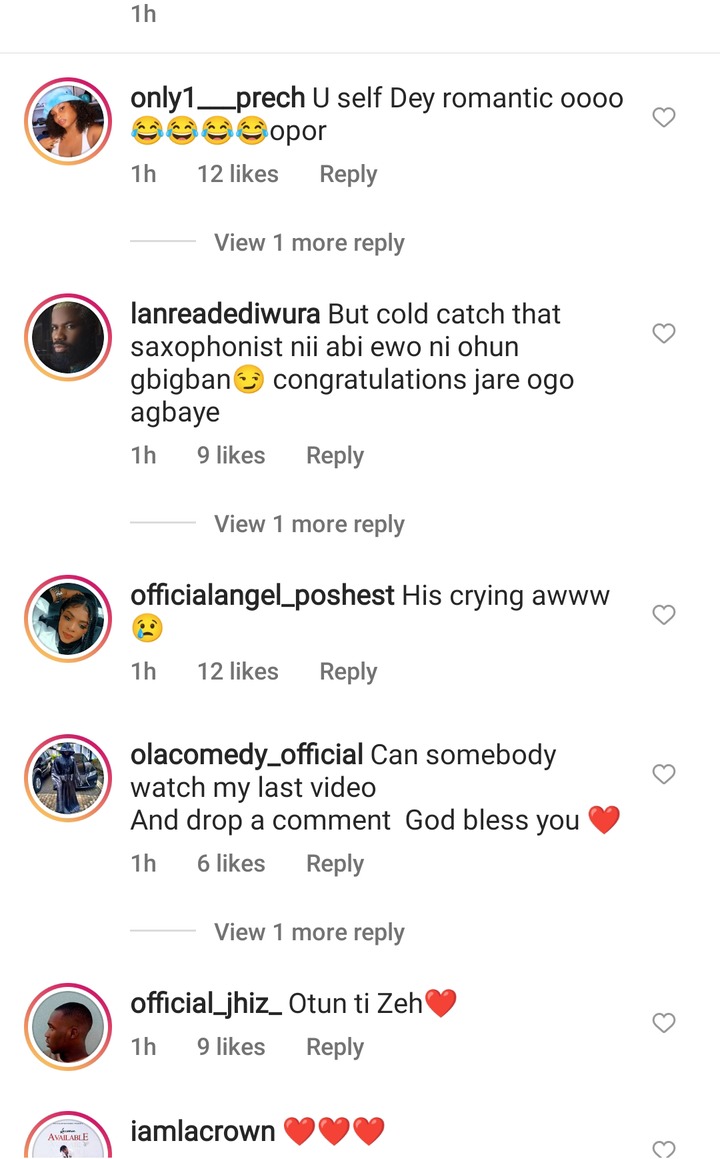Viewport: 720px width, 1159px height.
Task: Like only1___prech's comment with the heart
Action: [664, 118]
